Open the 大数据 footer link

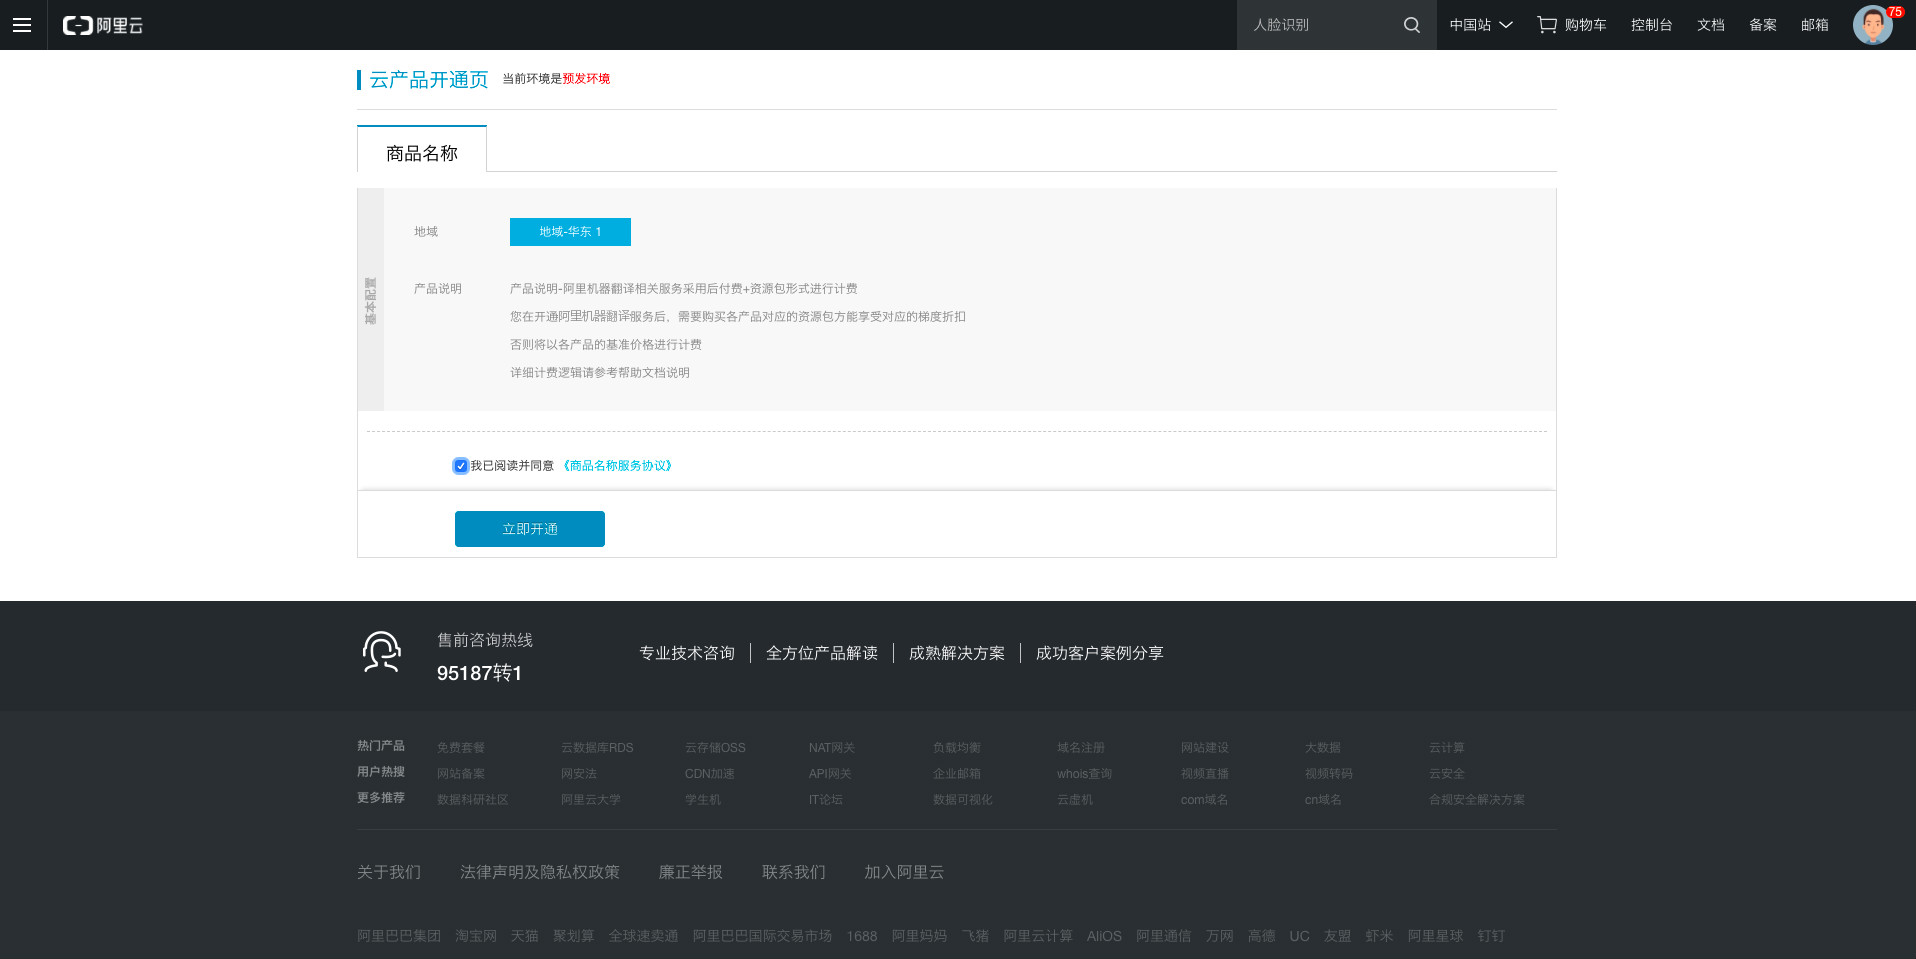[1323, 748]
